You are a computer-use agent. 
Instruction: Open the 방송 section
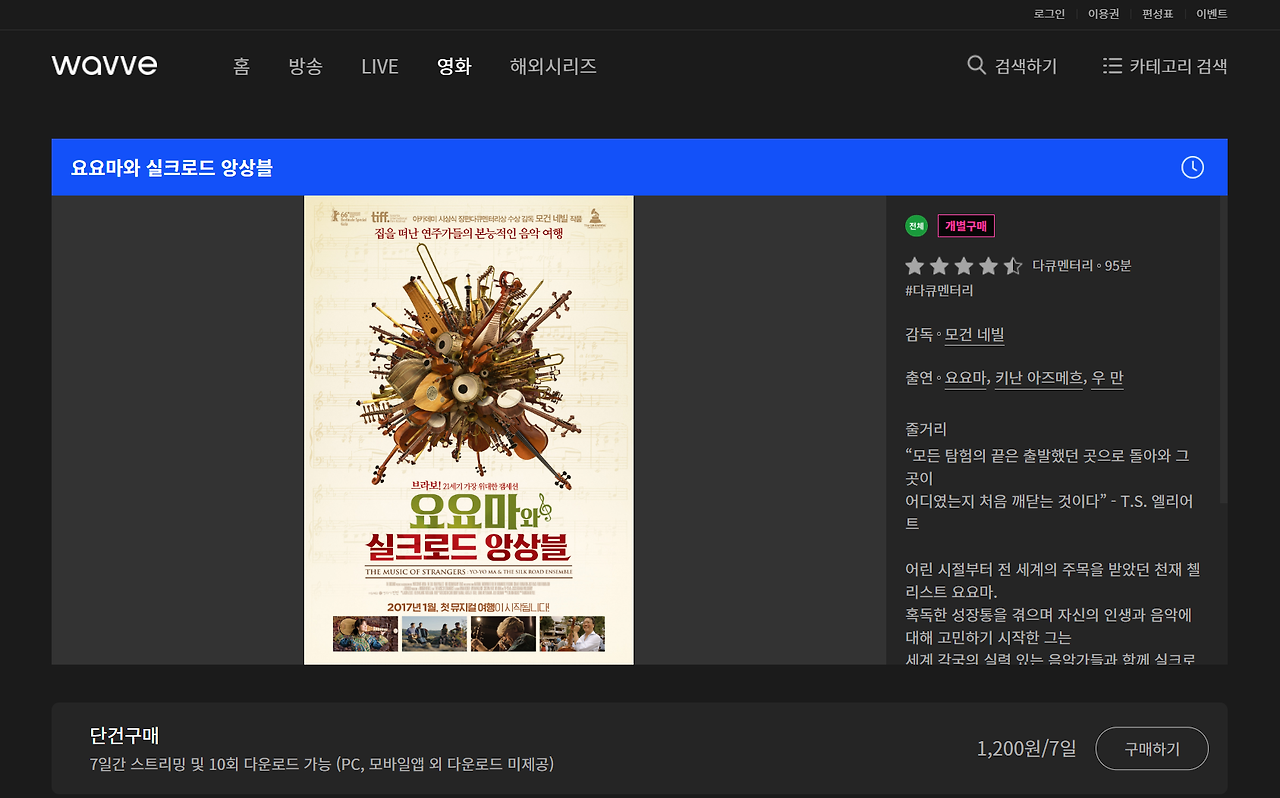point(305,66)
